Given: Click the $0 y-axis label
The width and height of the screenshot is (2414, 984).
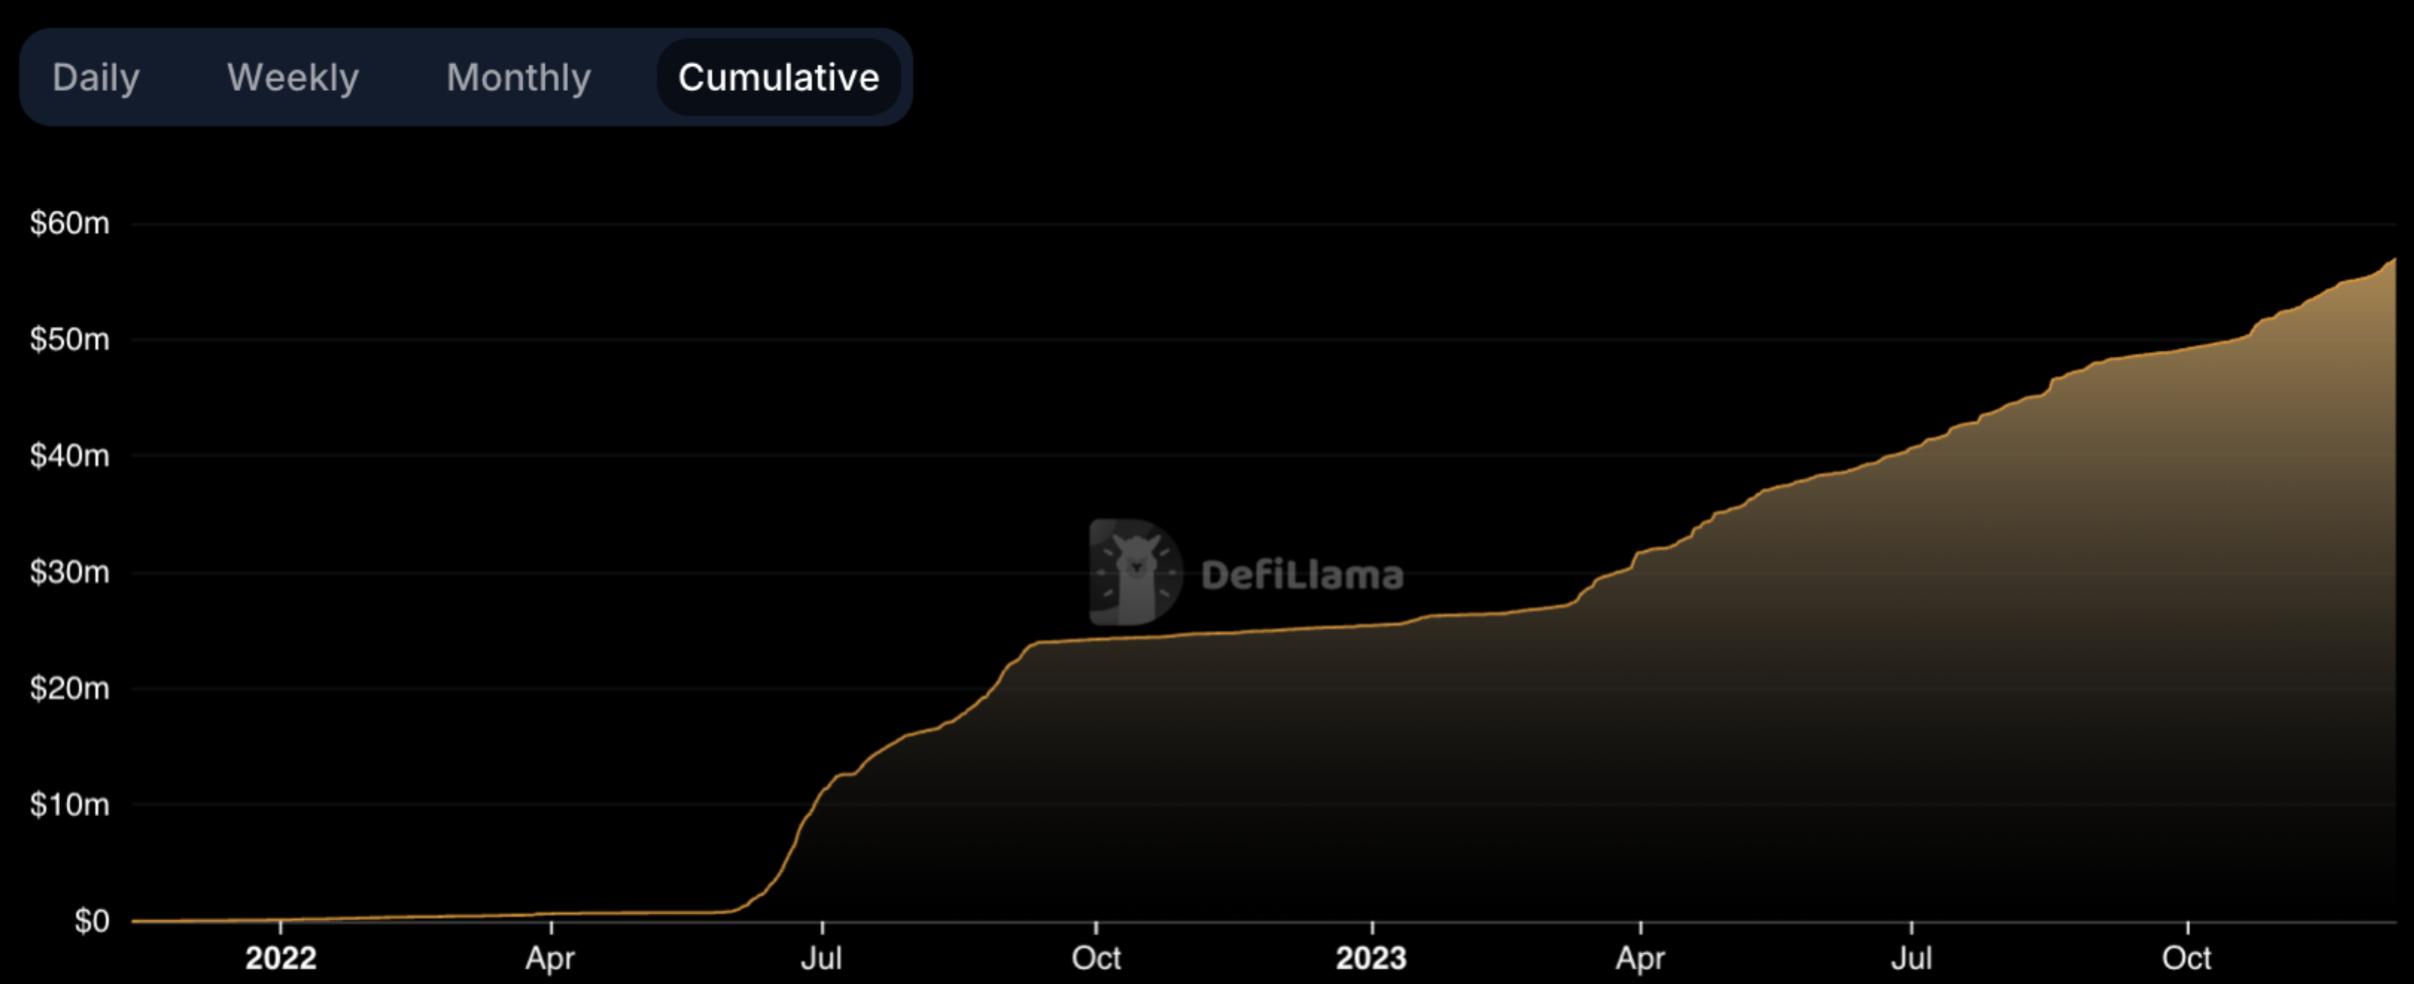Looking at the screenshot, I should [92, 921].
